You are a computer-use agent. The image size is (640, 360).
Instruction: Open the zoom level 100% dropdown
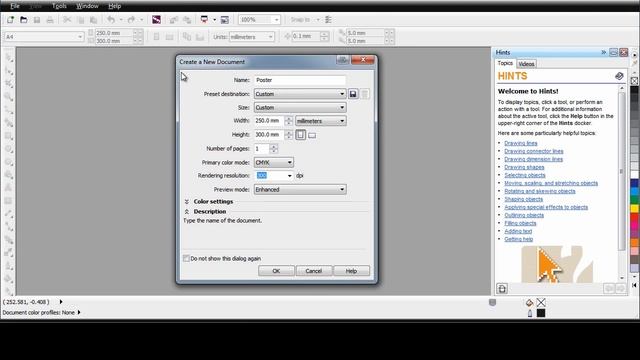pyautogui.click(x=276, y=20)
